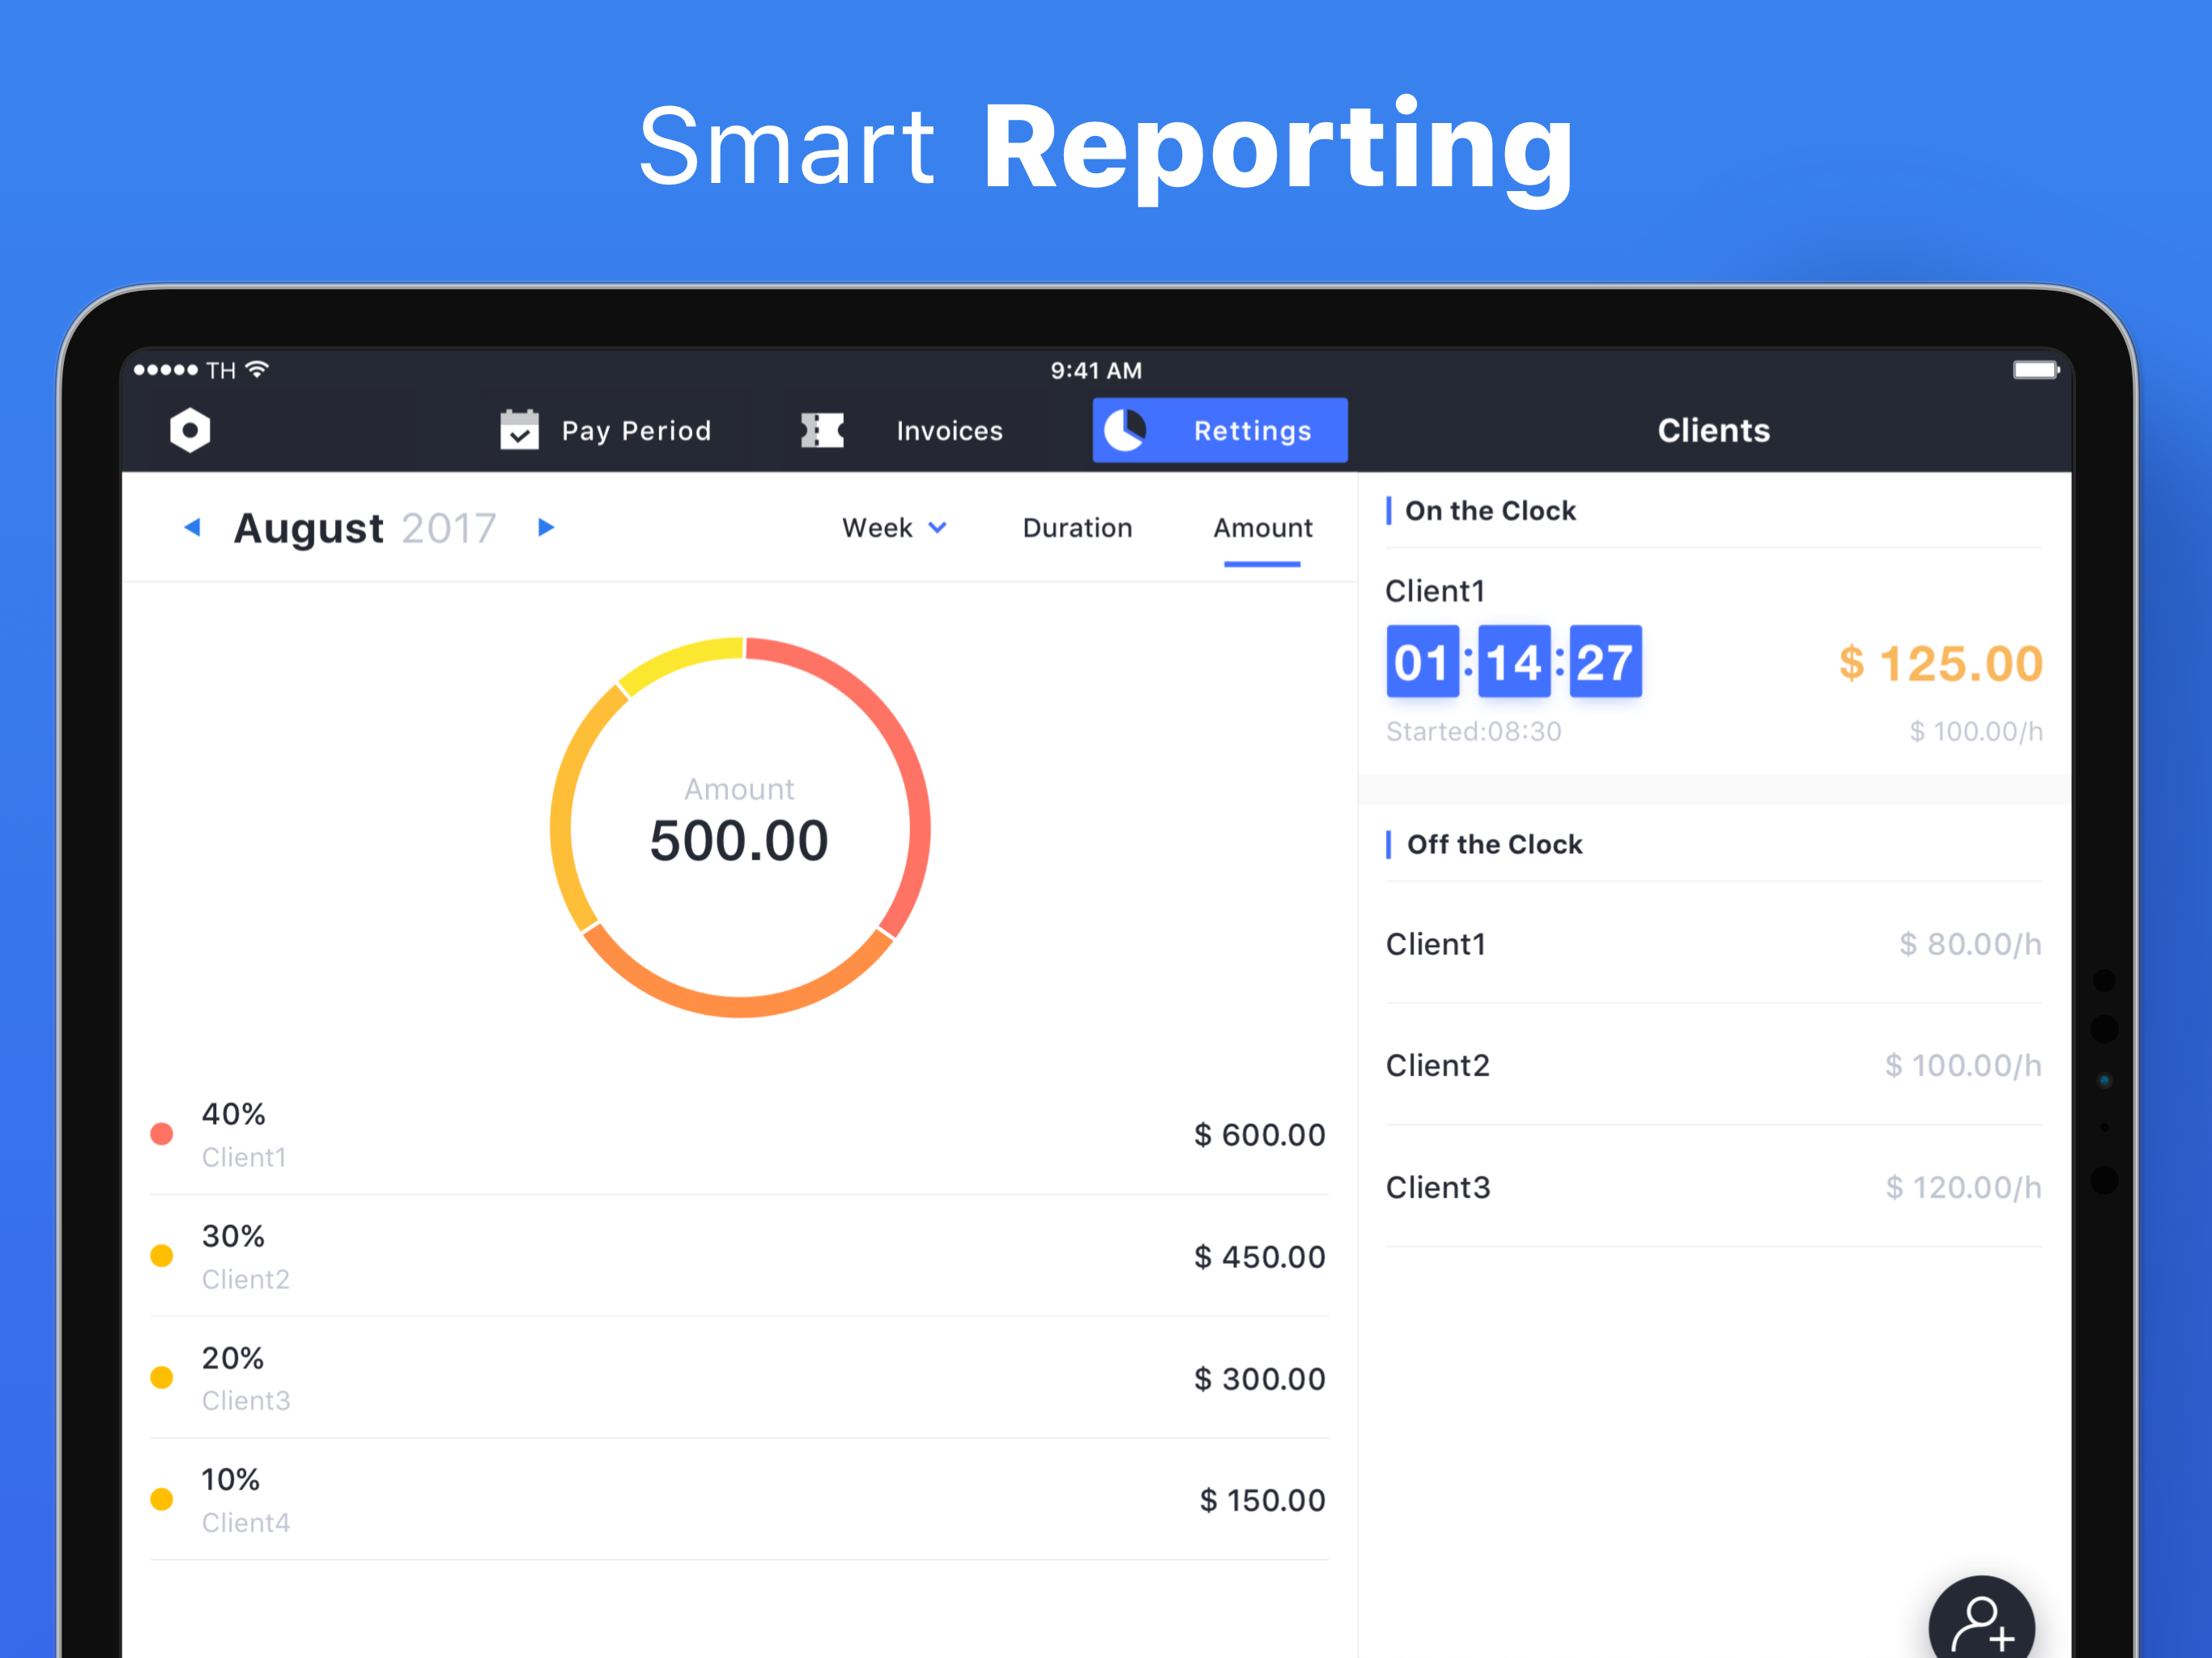Screen dimensions: 2212x1658
Task: Tap the 9:41 AM status time
Action: tap(1096, 371)
